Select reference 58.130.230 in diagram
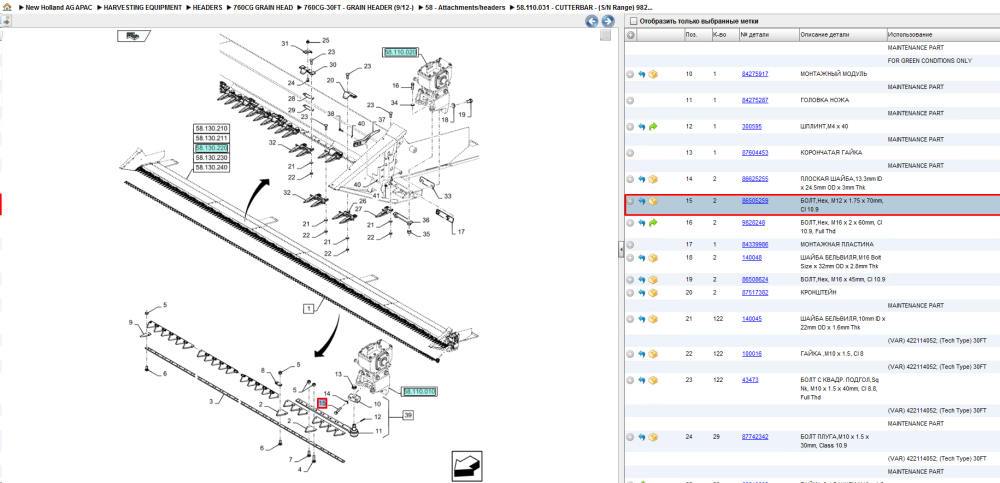 [x=211, y=157]
